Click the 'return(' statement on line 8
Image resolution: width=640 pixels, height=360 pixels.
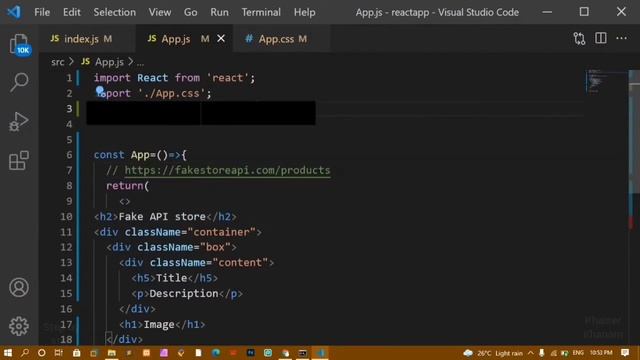pyautogui.click(x=127, y=186)
